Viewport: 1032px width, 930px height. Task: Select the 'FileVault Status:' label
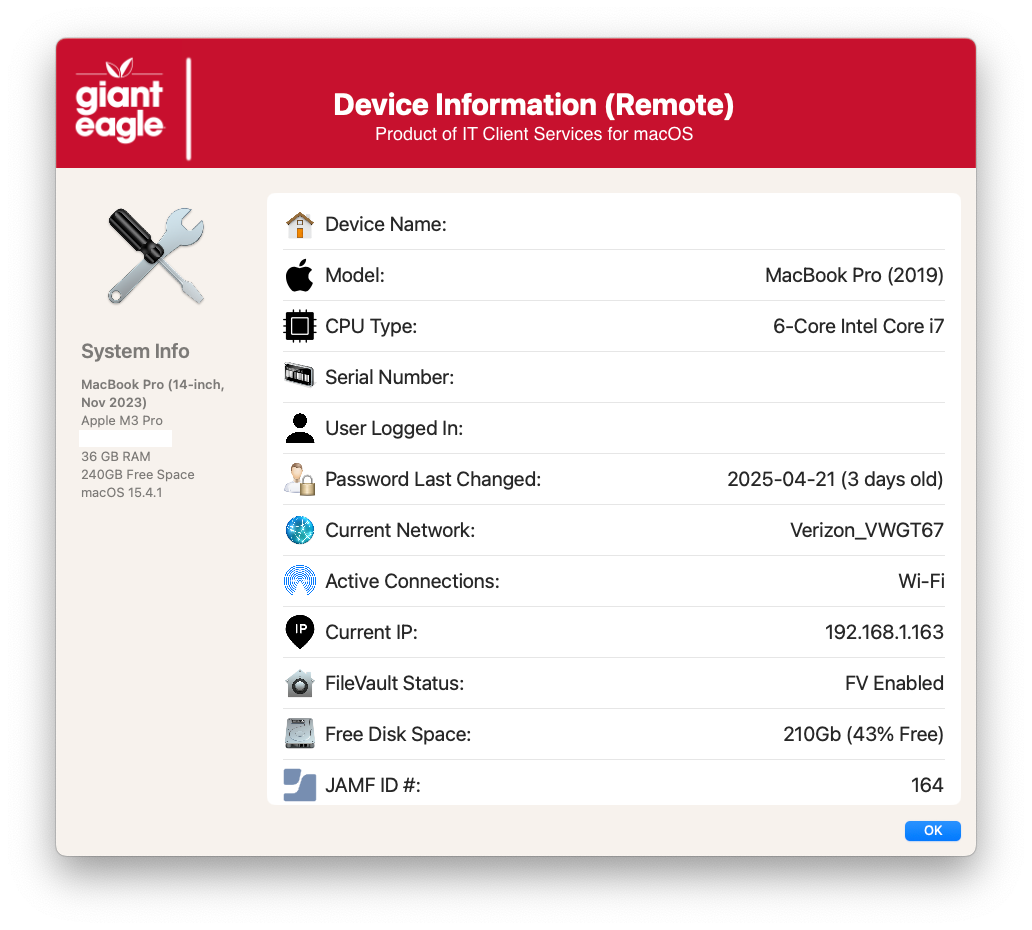tap(394, 683)
